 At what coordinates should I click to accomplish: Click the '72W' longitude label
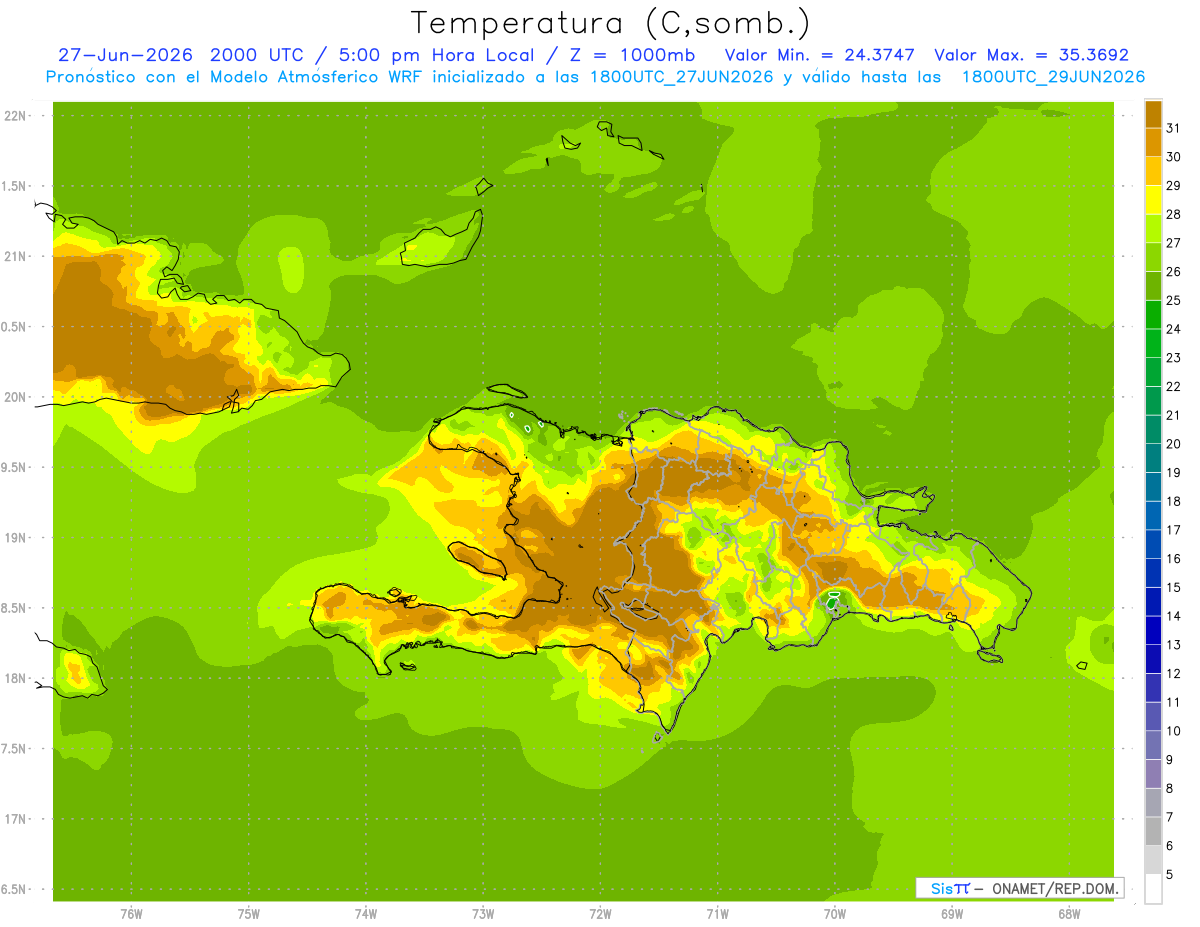(601, 914)
